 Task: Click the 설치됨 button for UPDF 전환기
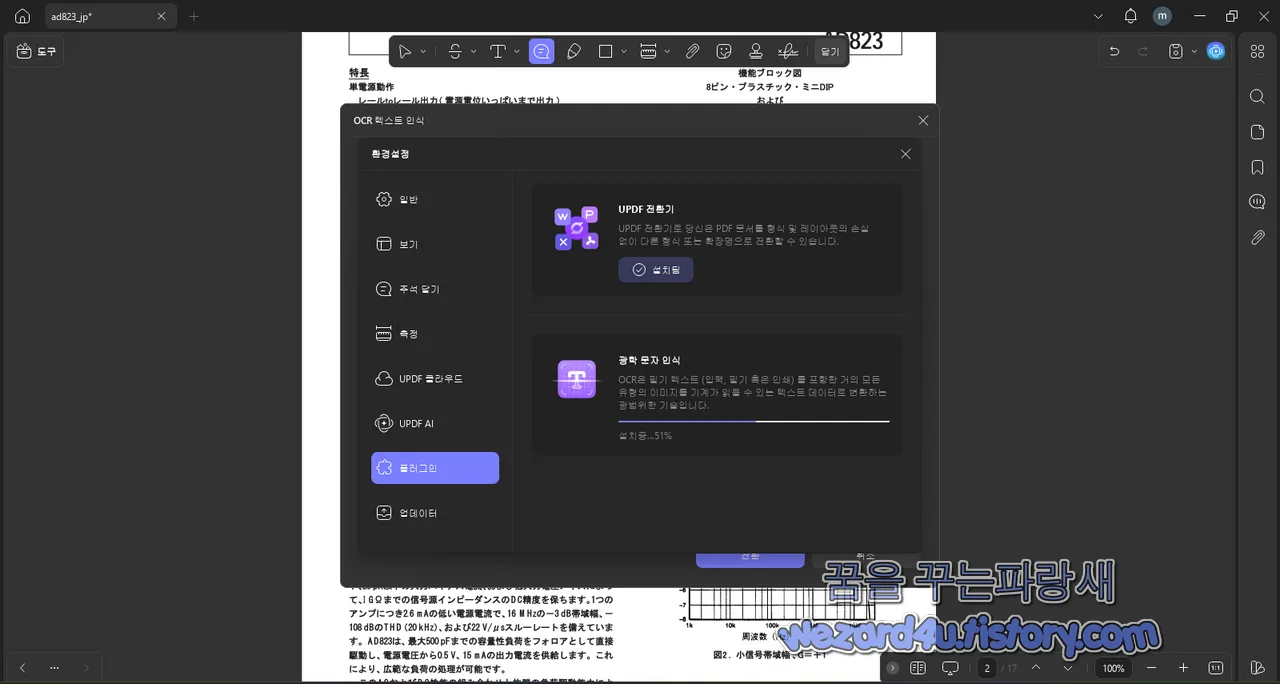(x=655, y=269)
